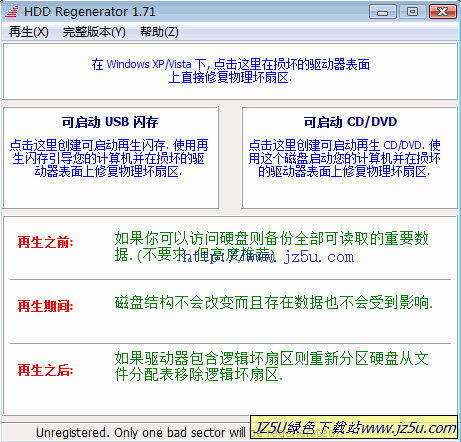
Task: Open the 再生(X) menu
Action: click(x=29, y=32)
